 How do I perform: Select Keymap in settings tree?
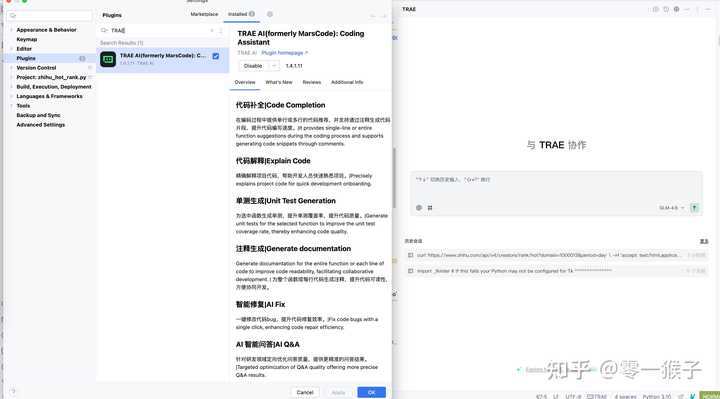[x=27, y=39]
